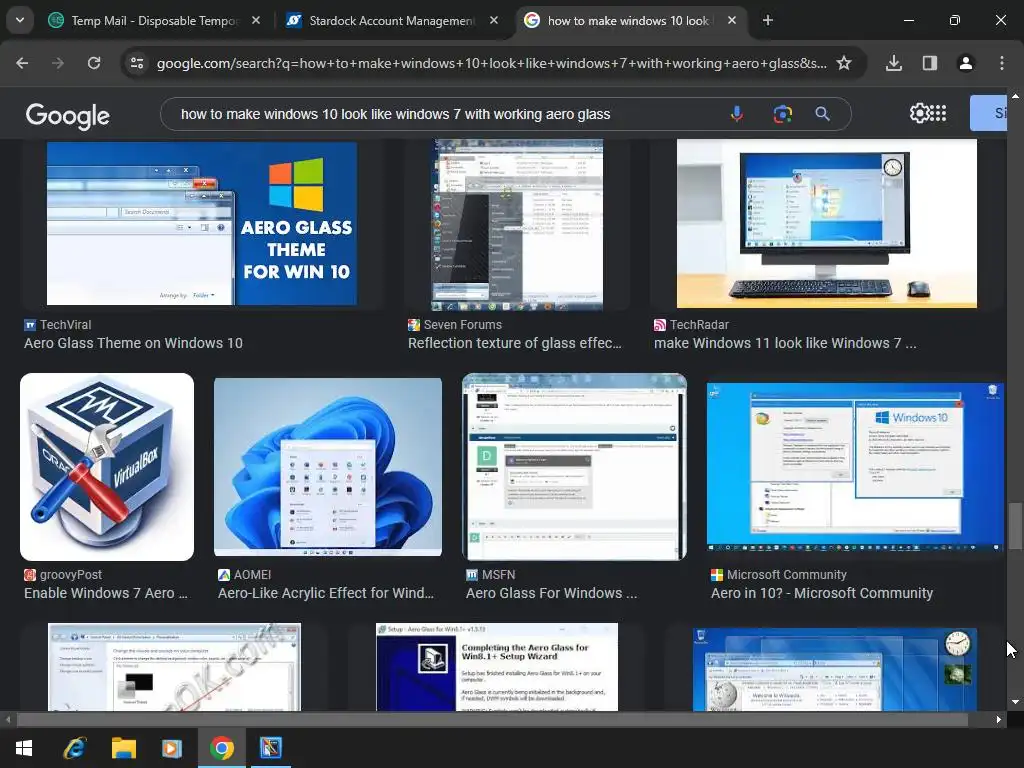Open the Chrome downloads icon
Image resolution: width=1024 pixels, height=768 pixels.
894,63
